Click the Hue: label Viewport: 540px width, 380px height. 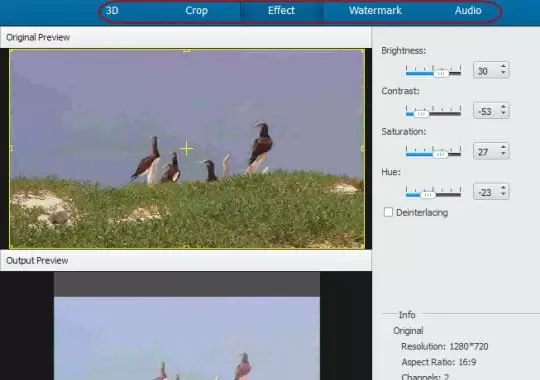pos(391,172)
